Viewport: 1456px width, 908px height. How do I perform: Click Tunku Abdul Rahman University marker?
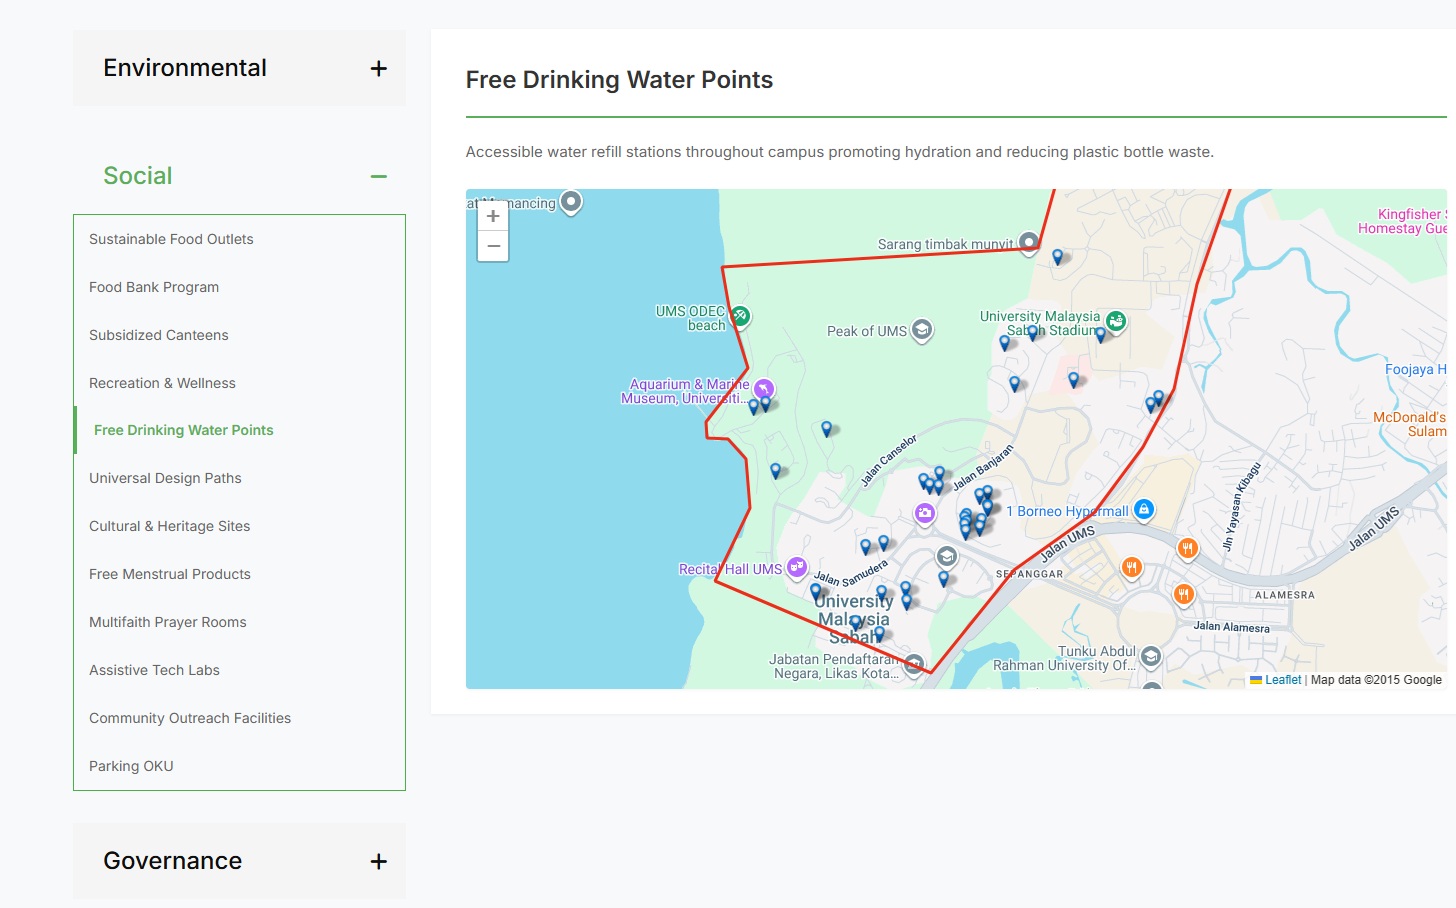pos(1151,656)
